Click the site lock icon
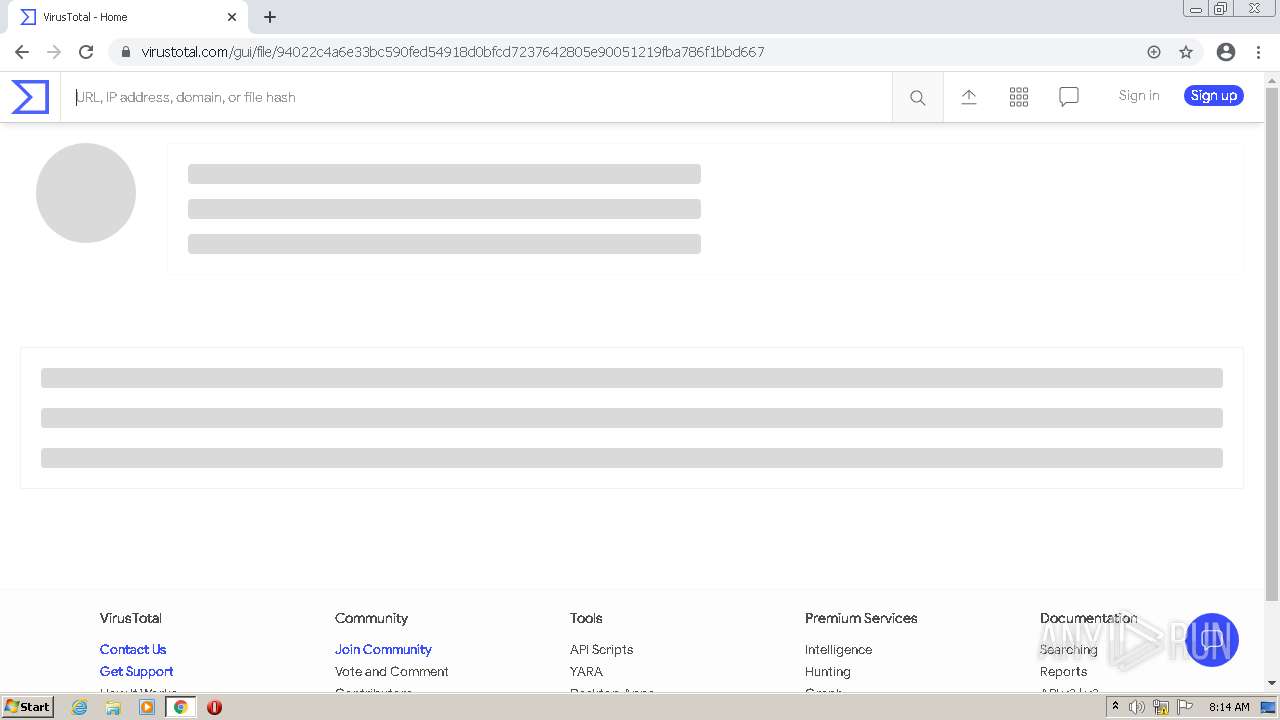The image size is (1280, 720). tap(125, 52)
